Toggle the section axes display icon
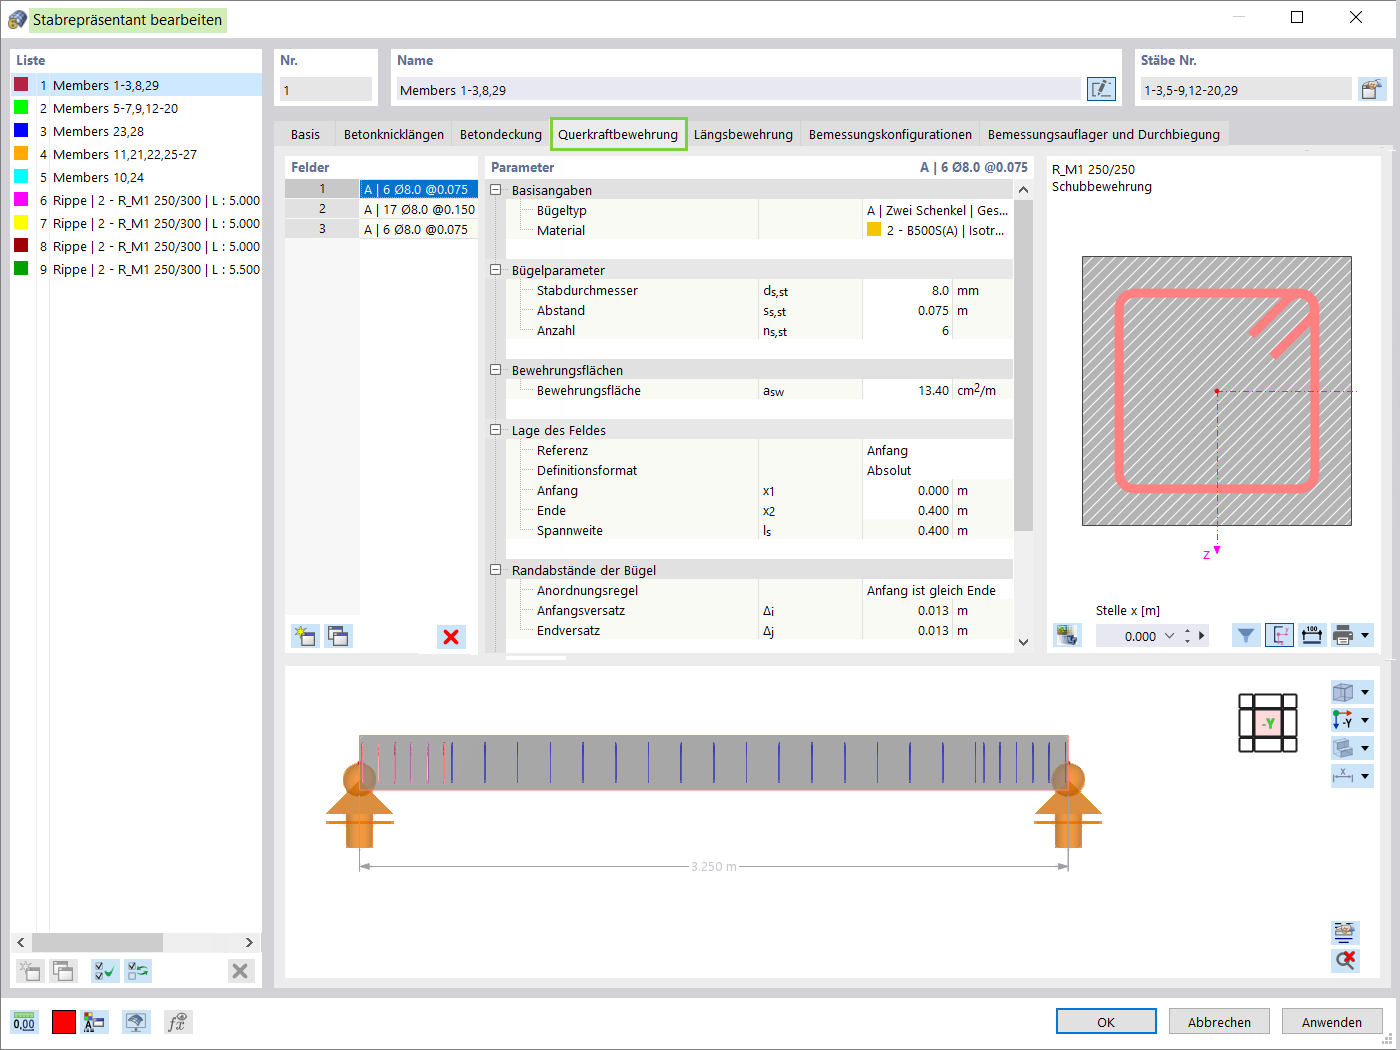This screenshot has height=1050, width=1400. [x=1279, y=635]
